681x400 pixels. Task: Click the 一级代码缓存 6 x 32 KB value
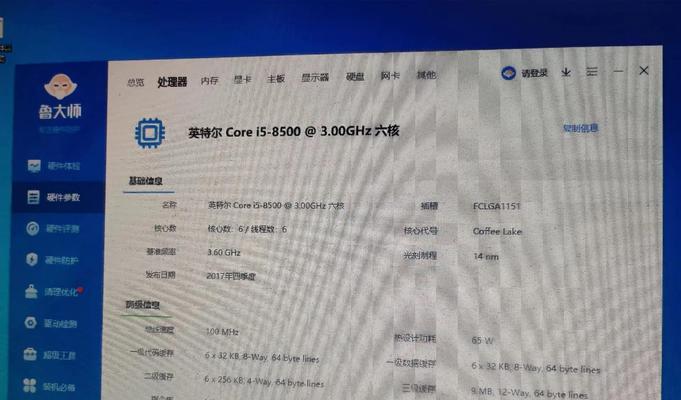pyautogui.click(x=262, y=357)
